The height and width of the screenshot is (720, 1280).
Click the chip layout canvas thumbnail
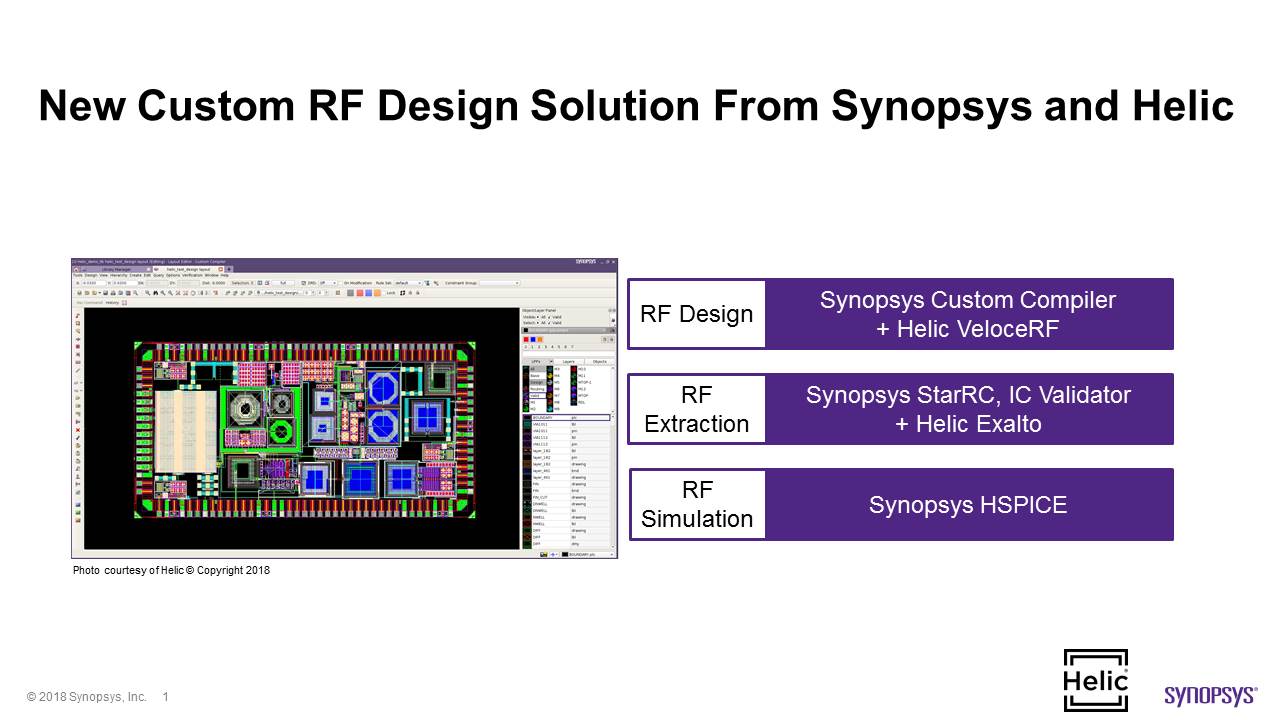coord(301,427)
